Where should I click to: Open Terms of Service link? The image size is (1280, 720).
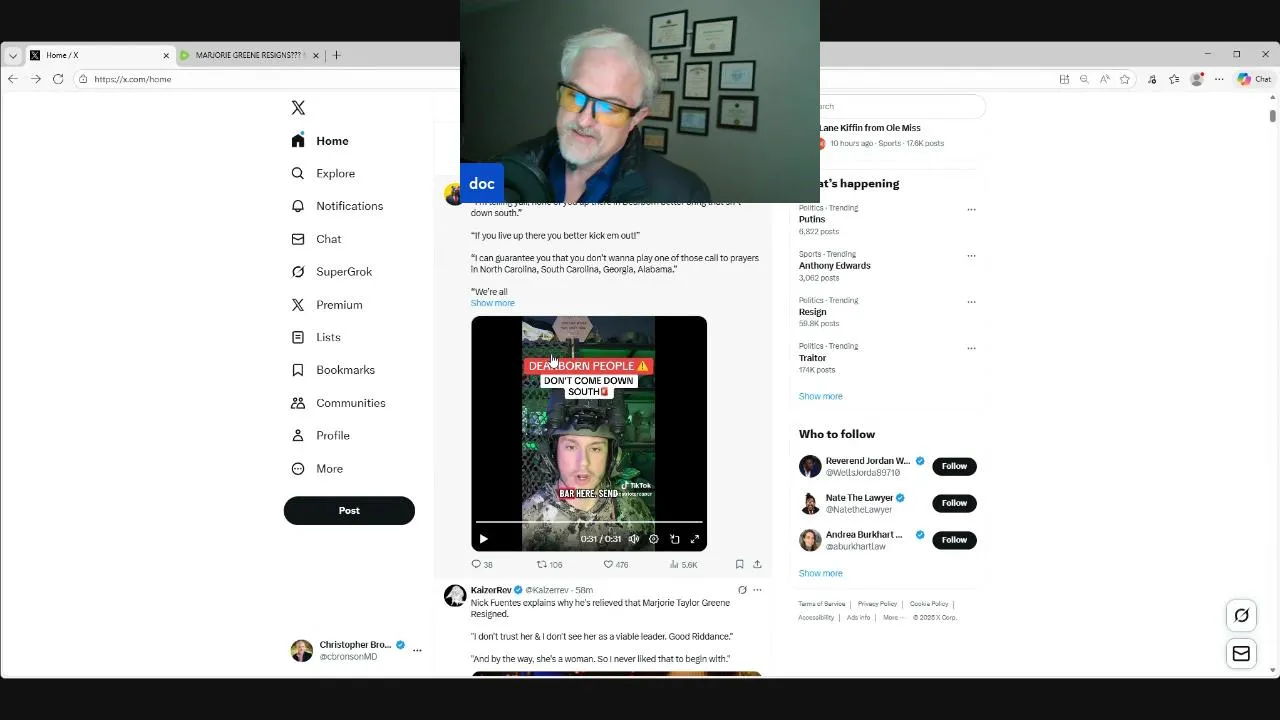[x=822, y=604]
